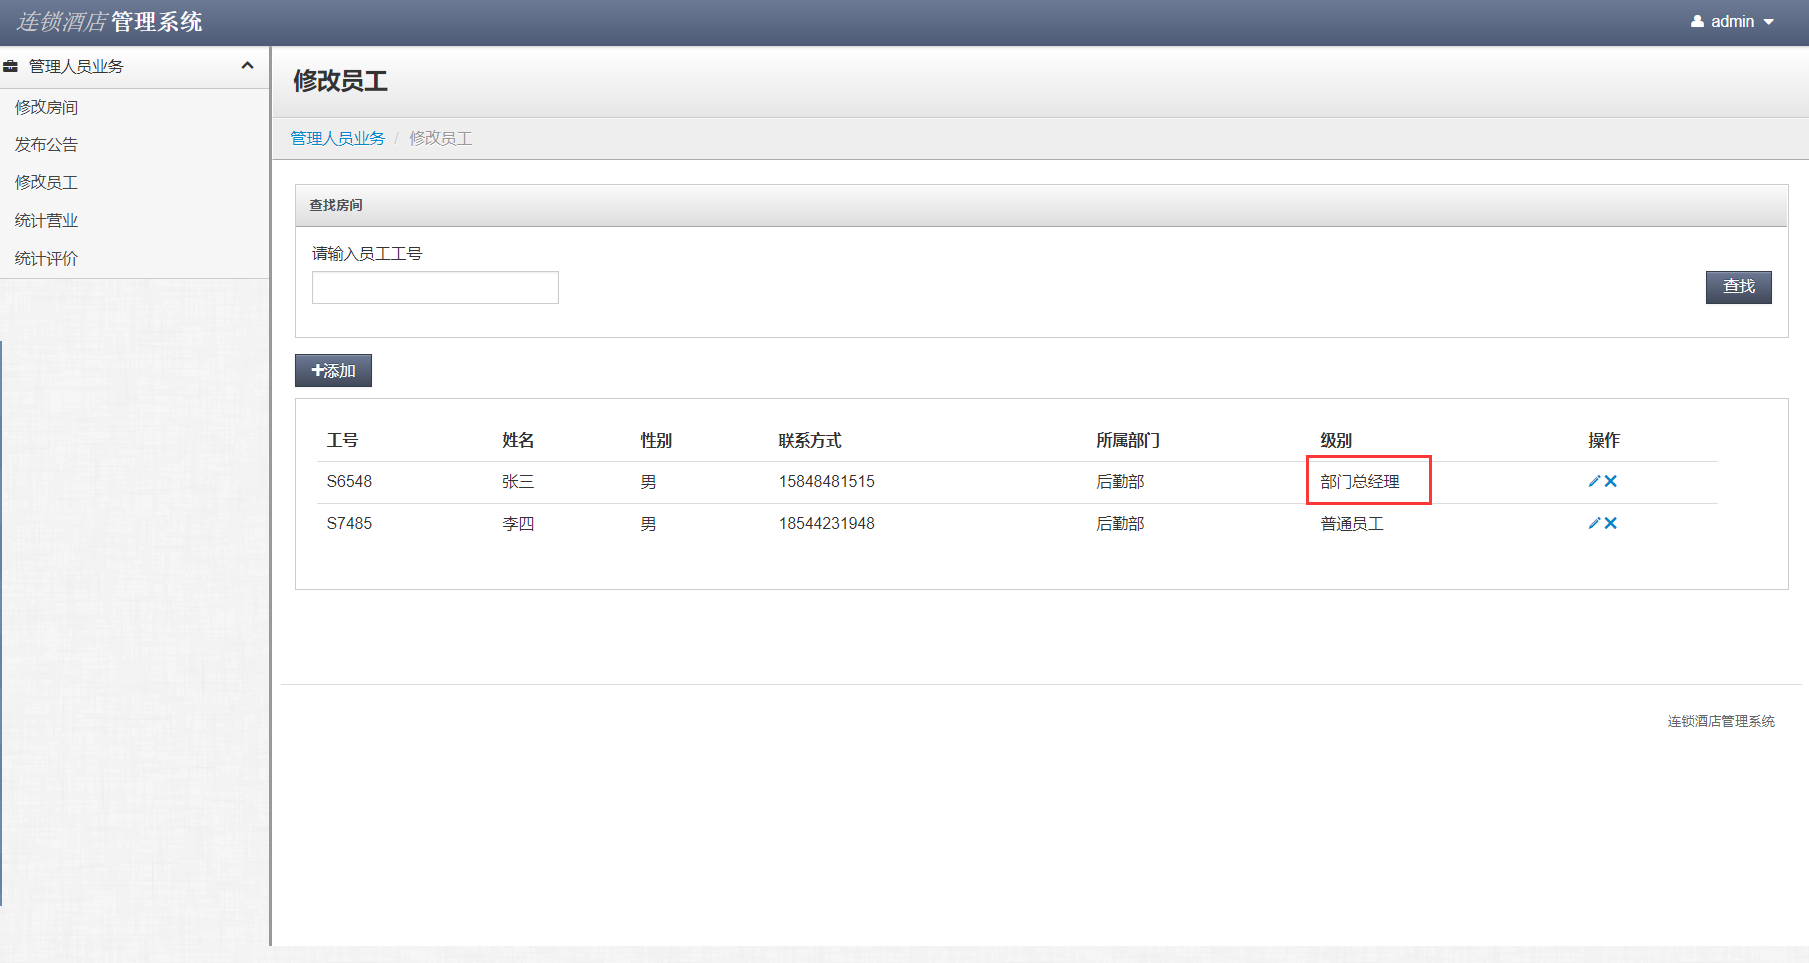The image size is (1809, 963).
Task: Delete employee S7485 with X icon
Action: coord(1611,523)
